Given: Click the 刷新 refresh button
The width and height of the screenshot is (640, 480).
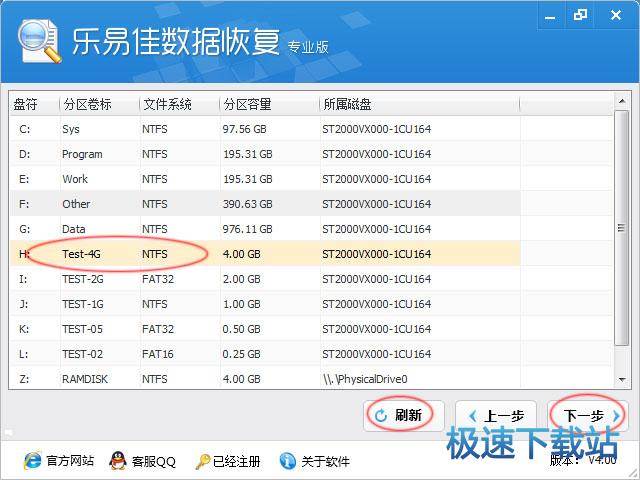Looking at the screenshot, I should [x=404, y=416].
